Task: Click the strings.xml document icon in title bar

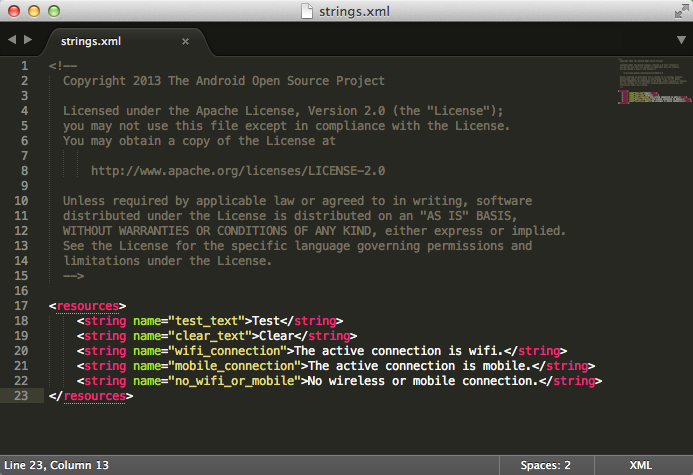Action: pos(307,11)
